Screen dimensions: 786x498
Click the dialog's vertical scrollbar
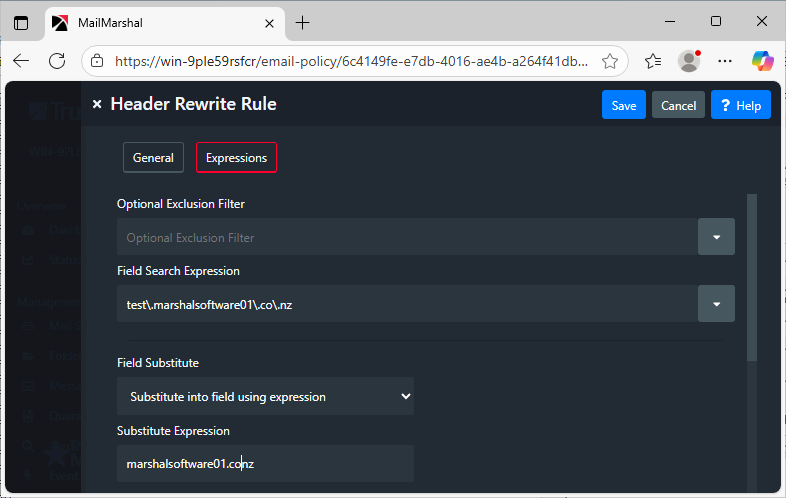click(x=752, y=280)
